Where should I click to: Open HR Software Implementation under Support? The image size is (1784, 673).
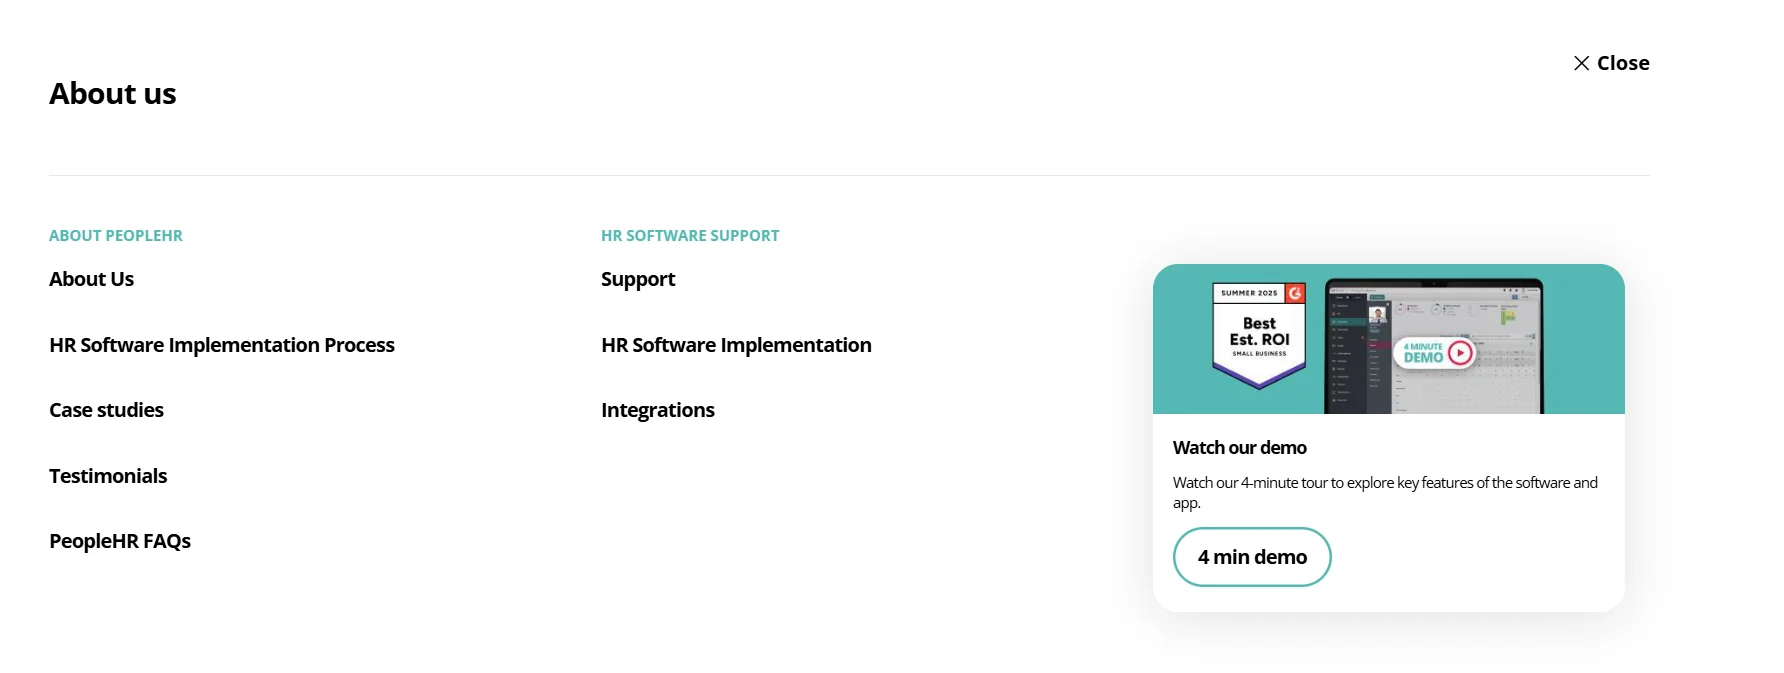click(x=736, y=345)
